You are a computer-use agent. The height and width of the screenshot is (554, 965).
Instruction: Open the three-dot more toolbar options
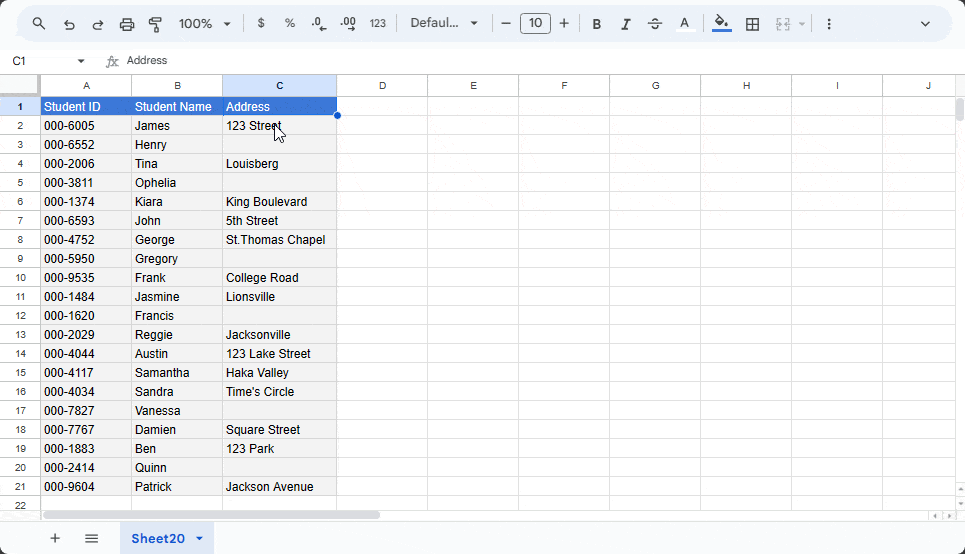(829, 24)
